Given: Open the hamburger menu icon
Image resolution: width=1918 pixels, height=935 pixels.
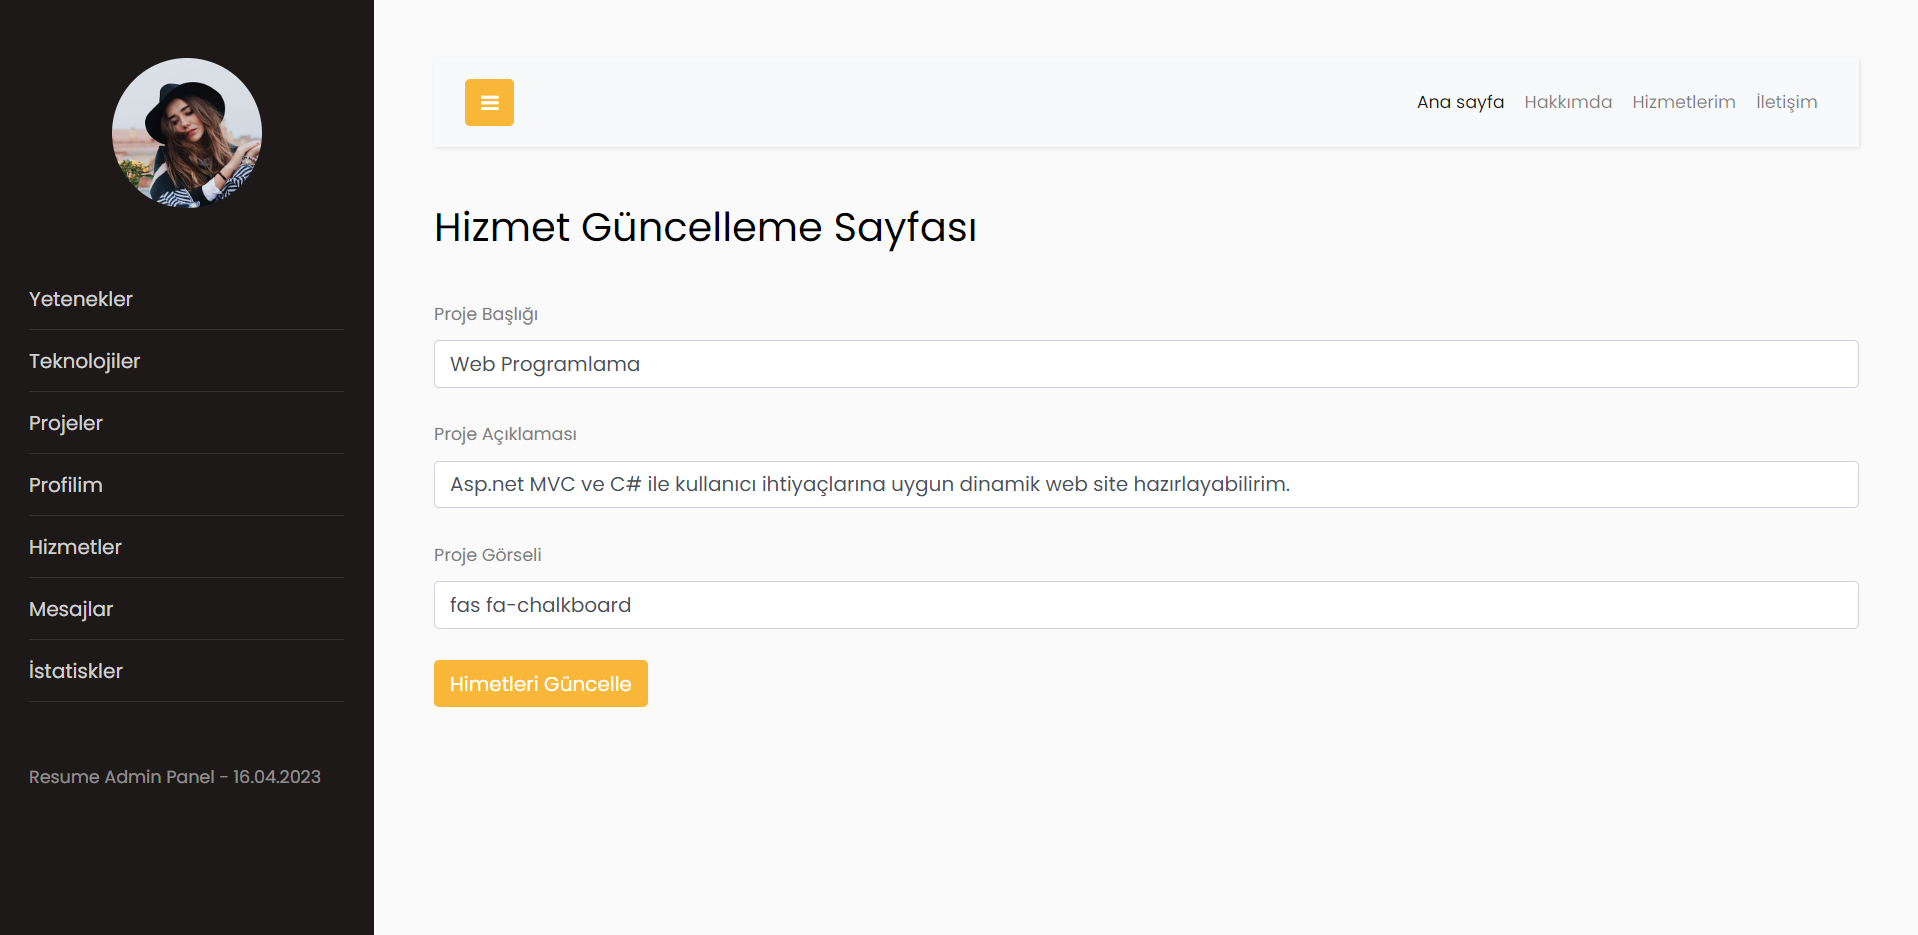Looking at the screenshot, I should (x=489, y=102).
